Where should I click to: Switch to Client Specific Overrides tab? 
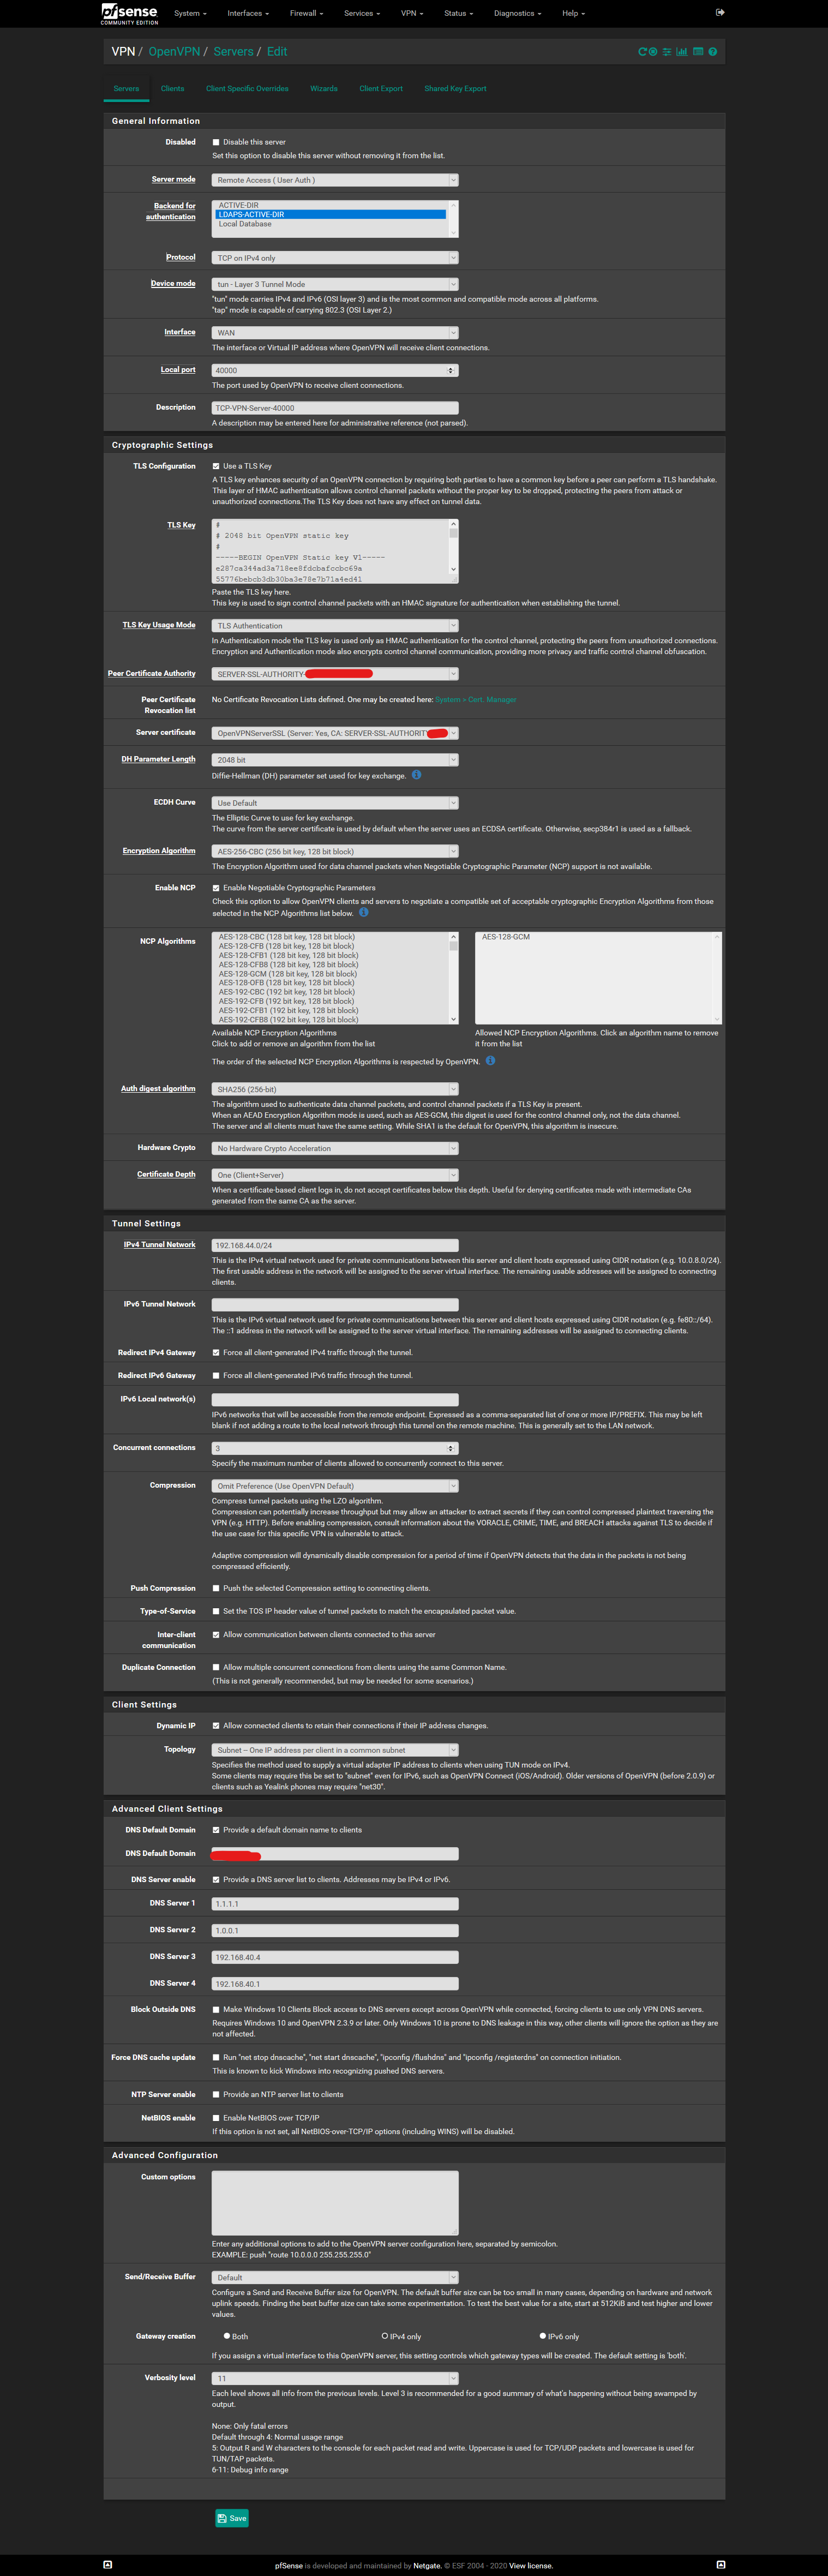coord(247,89)
